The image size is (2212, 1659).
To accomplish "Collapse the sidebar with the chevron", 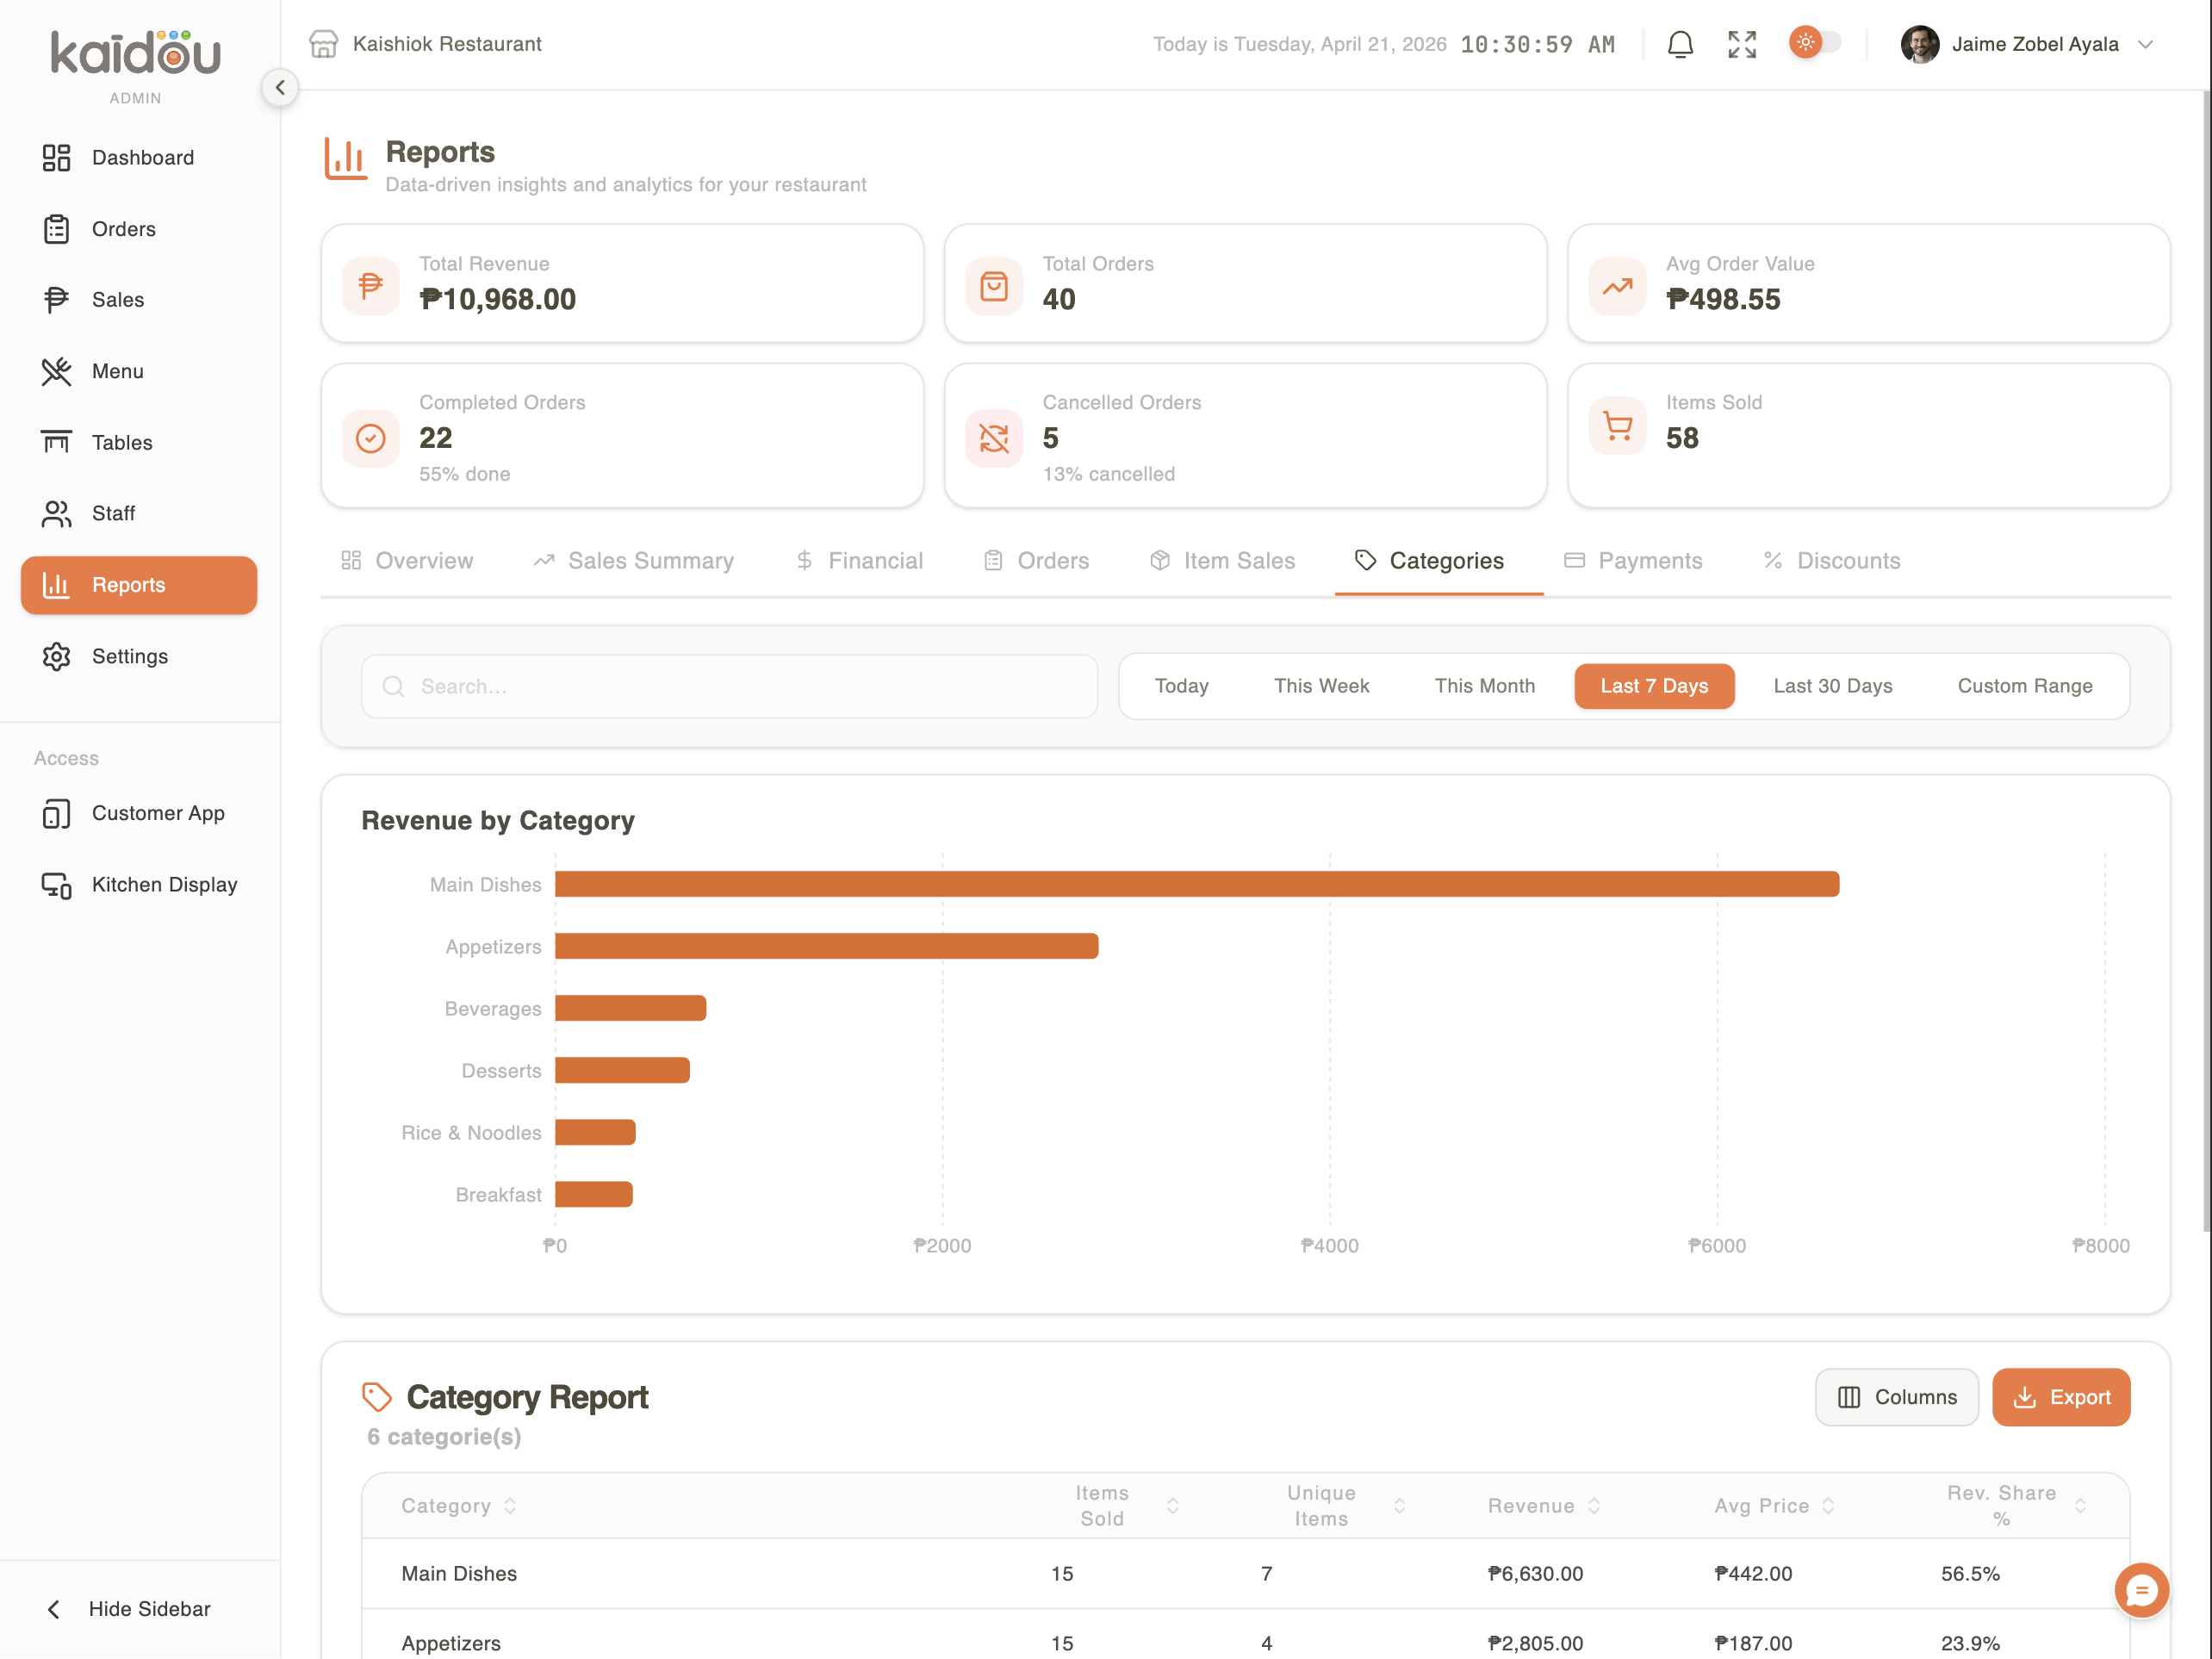I will (280, 87).
